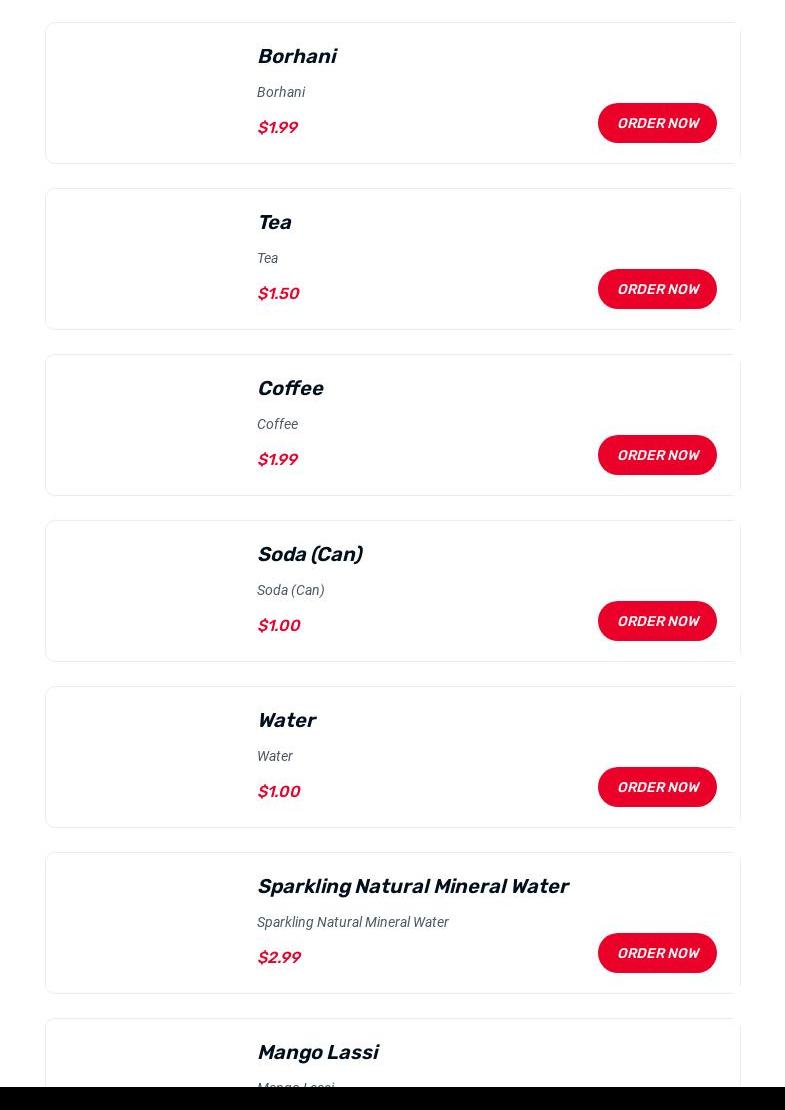The image size is (785, 1110).
Task: Click the Borhani image placeholder
Action: [x=146, y=93]
